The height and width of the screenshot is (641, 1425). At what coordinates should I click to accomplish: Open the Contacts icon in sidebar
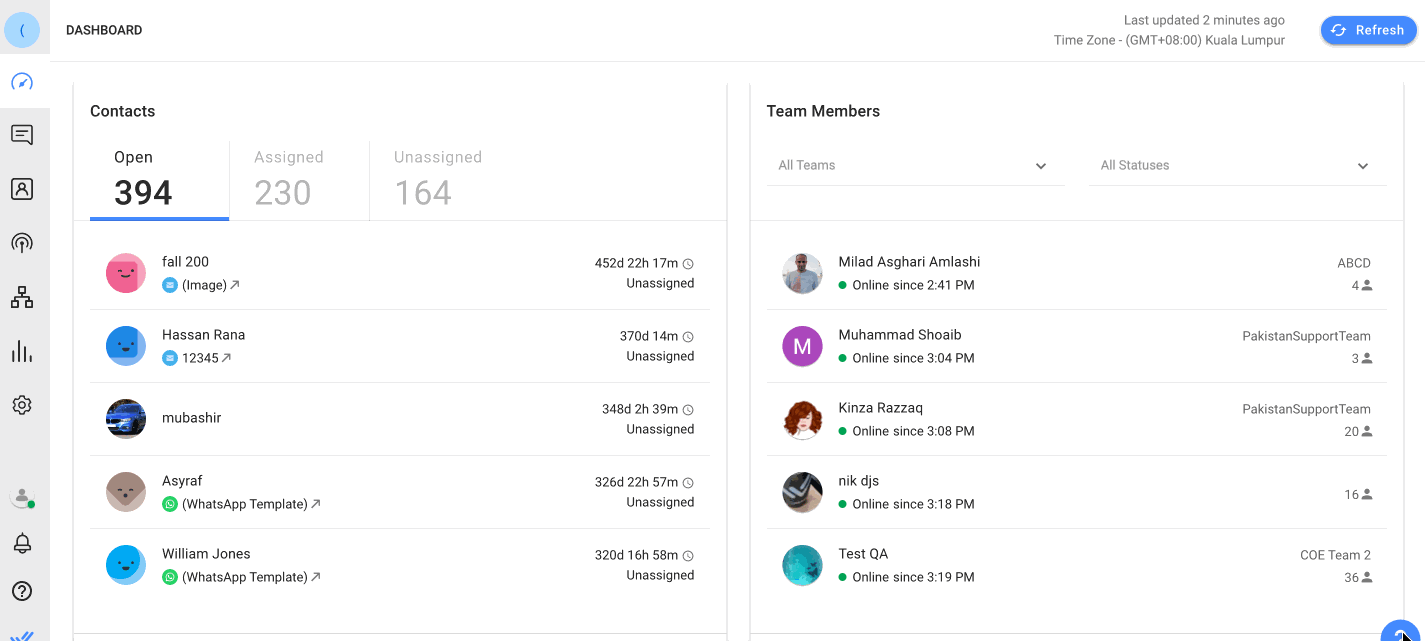point(22,189)
